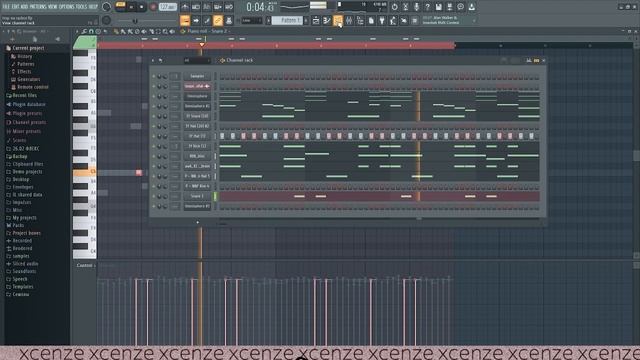Click the piano roll view icon
640x360 pixels.
pyautogui.click(x=327, y=20)
